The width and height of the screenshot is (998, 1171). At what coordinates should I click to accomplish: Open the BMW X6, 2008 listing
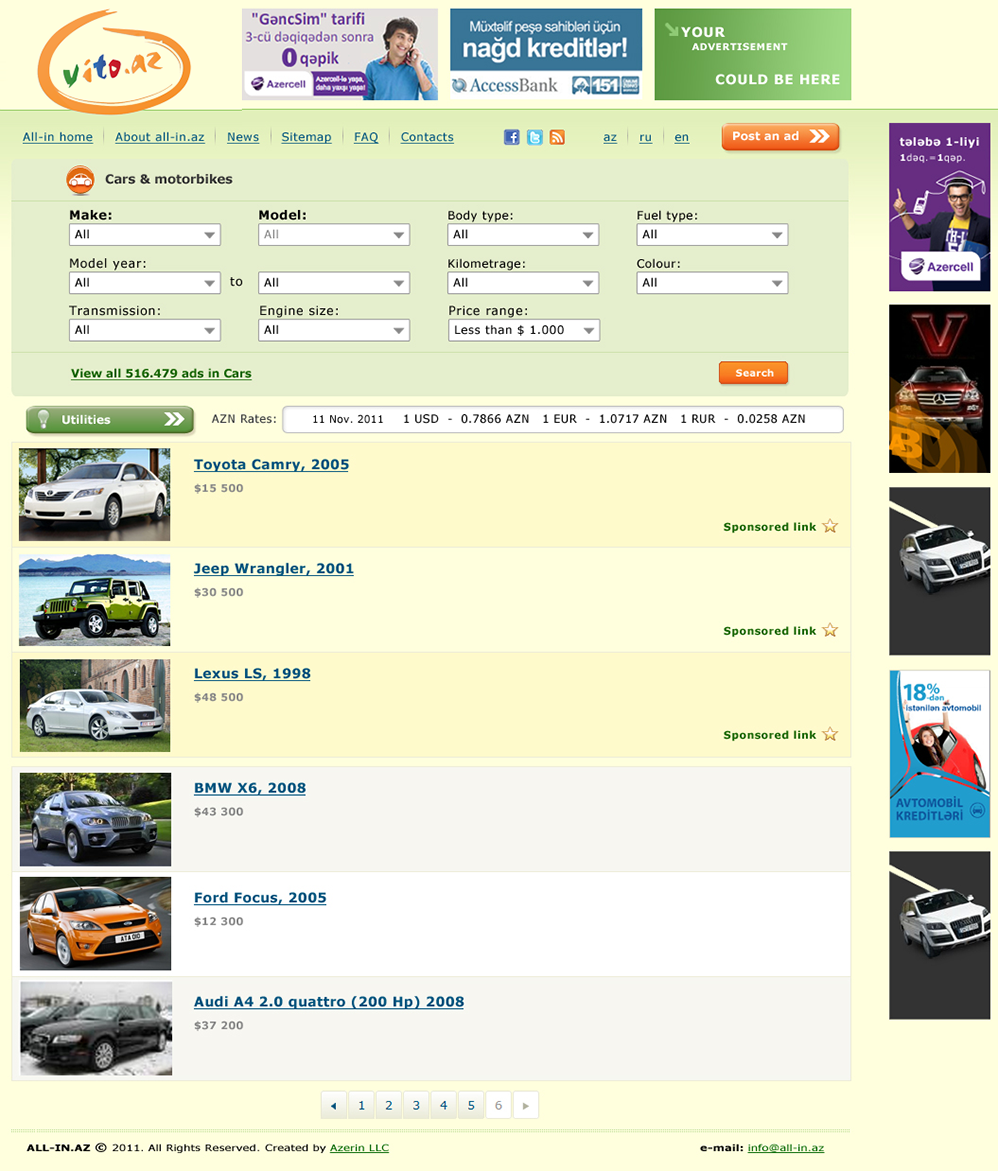point(250,788)
